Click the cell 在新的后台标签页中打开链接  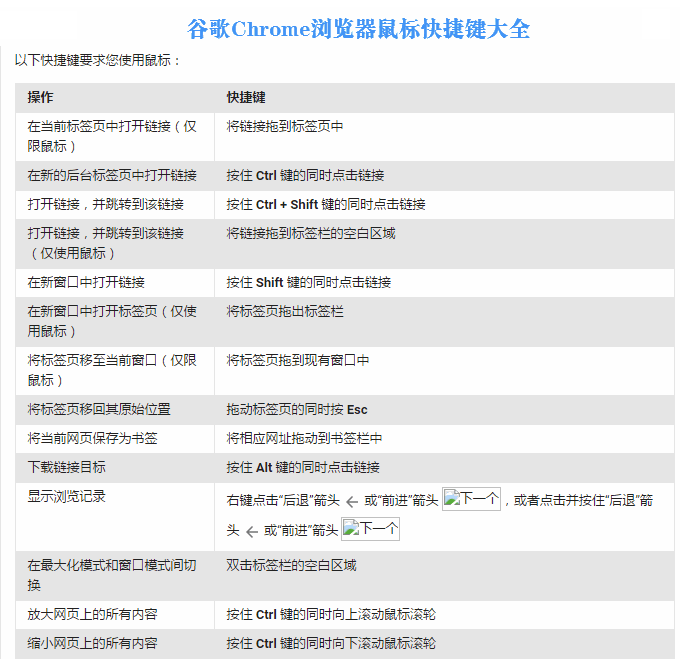point(115,175)
